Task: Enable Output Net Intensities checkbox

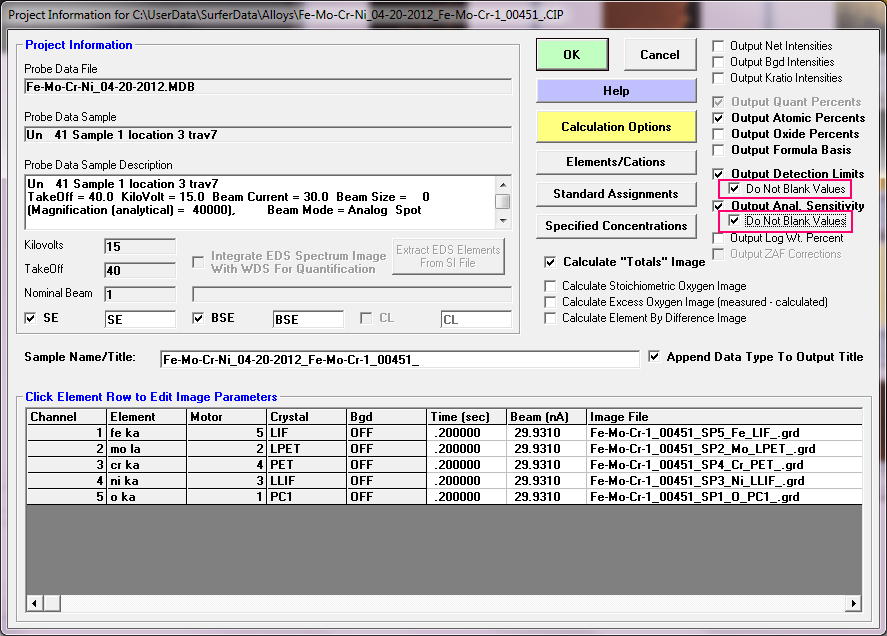Action: (719, 46)
